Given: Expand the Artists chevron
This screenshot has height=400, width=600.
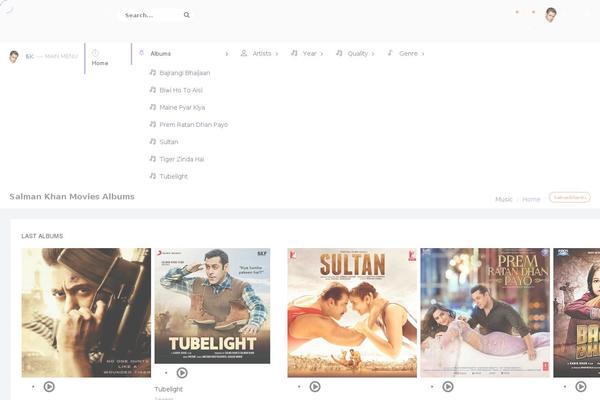Looking at the screenshot, I should click(x=277, y=54).
